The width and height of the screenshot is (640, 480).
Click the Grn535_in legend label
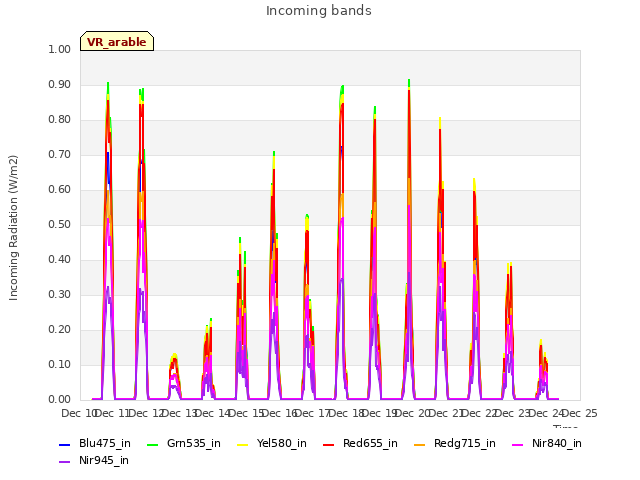pos(194,444)
